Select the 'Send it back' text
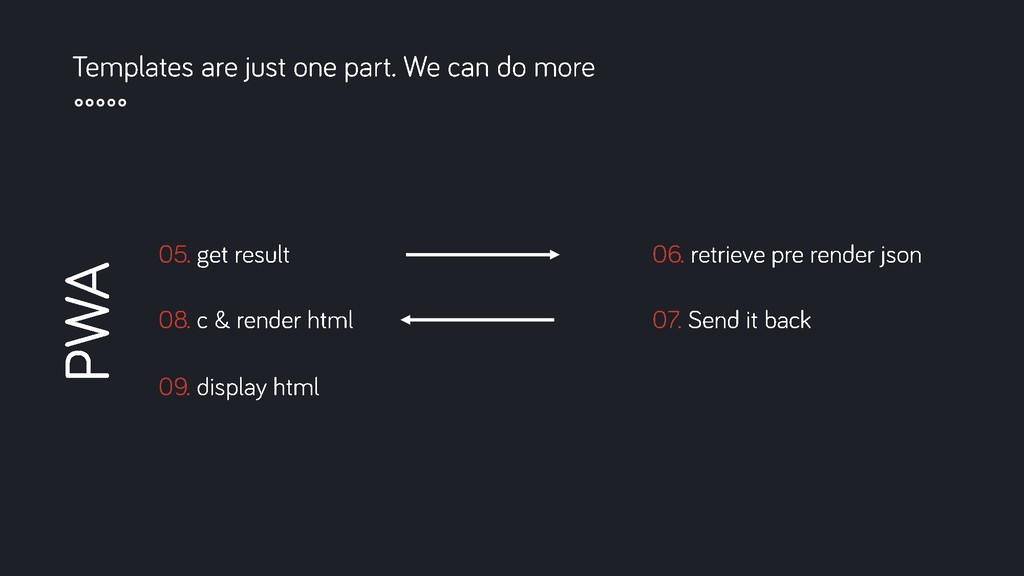1024x576 pixels. click(750, 320)
